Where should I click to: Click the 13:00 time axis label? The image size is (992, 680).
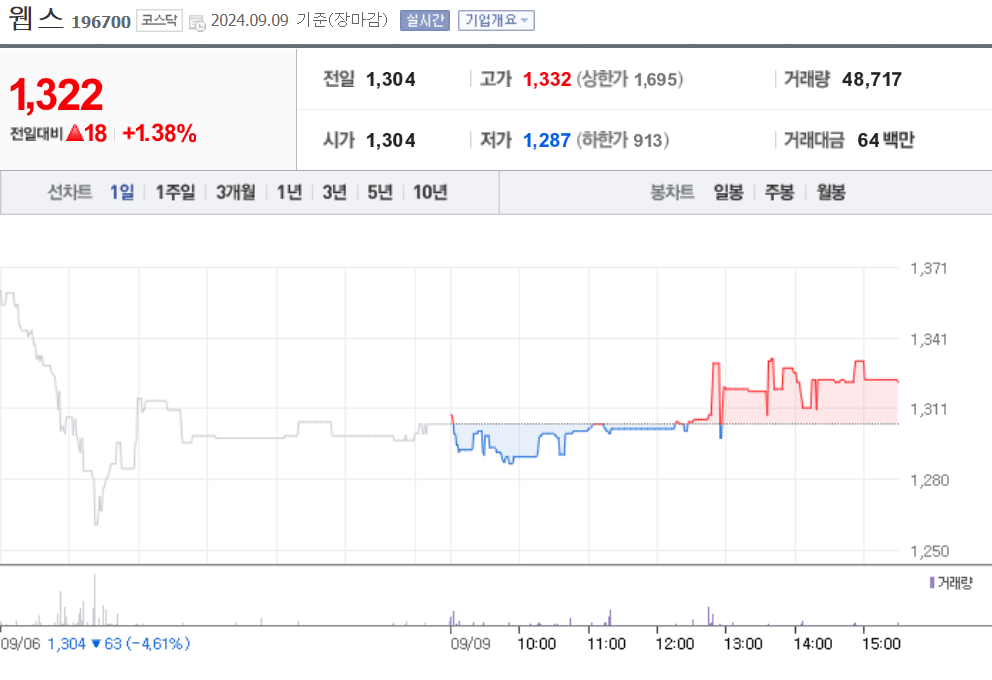pyautogui.click(x=743, y=644)
